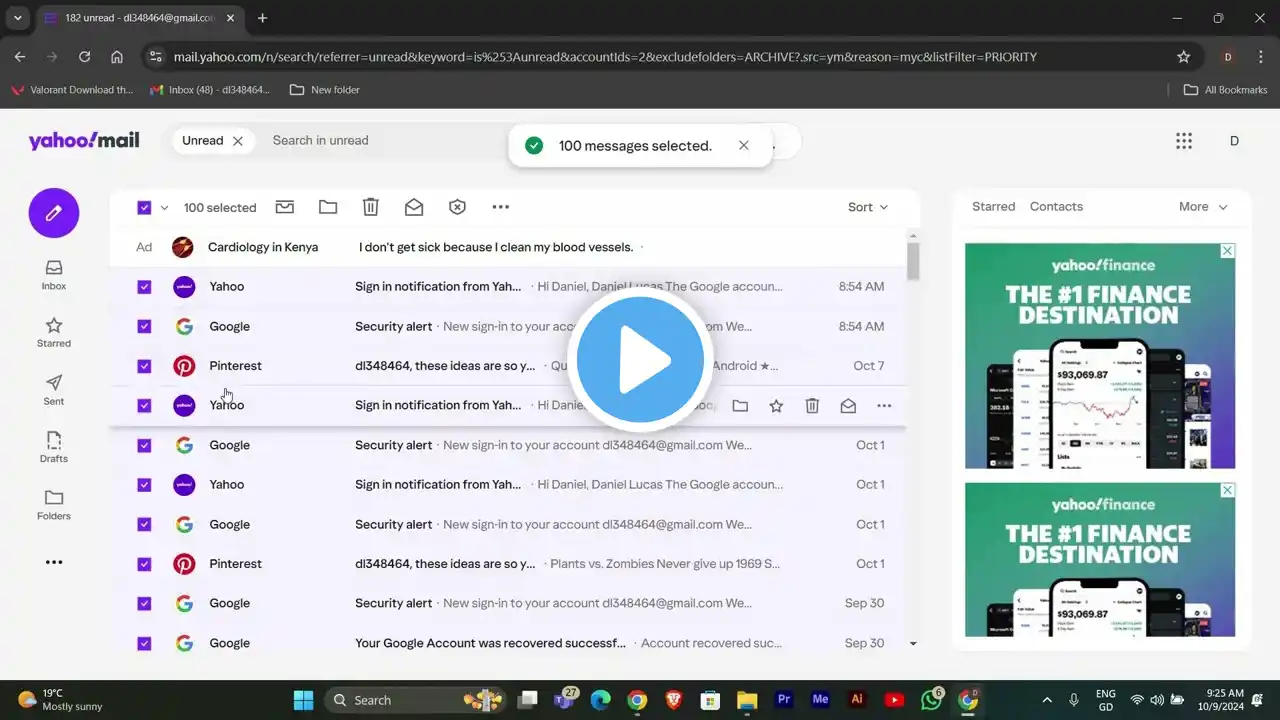Image resolution: width=1280 pixels, height=720 pixels.
Task: Uncheck the select all checkbox
Action: click(x=144, y=208)
